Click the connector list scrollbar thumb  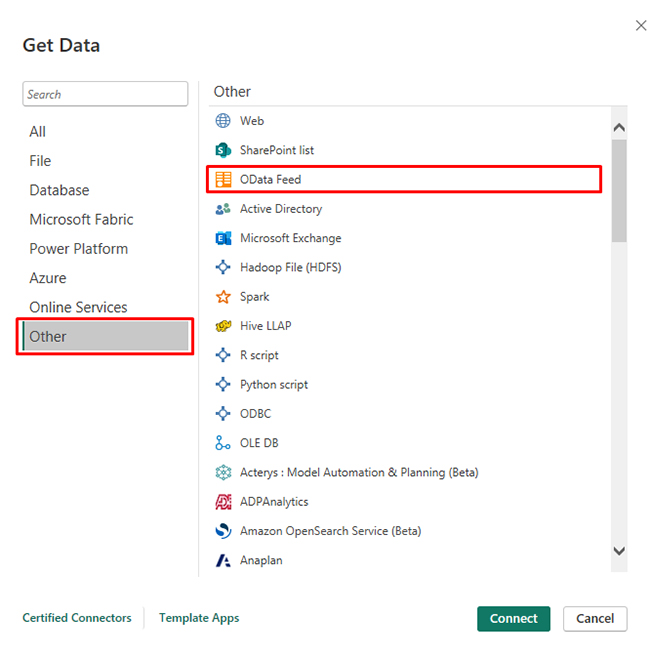pos(619,191)
